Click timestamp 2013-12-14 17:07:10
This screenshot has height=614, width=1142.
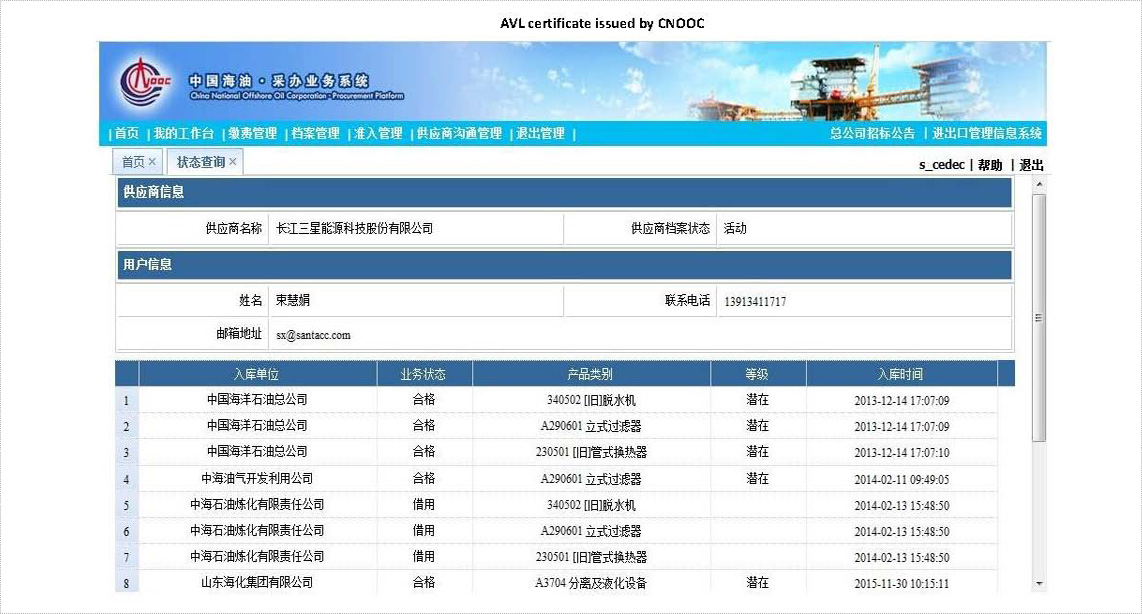(x=902, y=452)
